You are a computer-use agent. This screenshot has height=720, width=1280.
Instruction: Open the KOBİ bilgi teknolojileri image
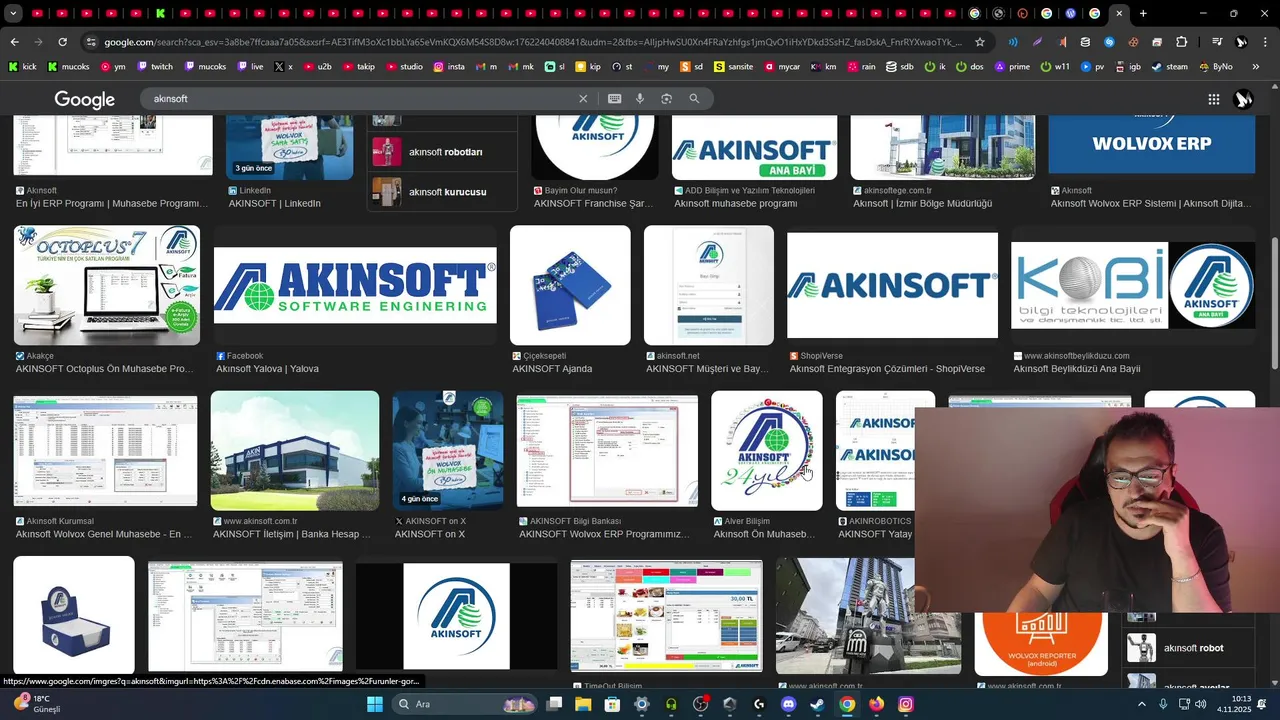(x=1133, y=285)
